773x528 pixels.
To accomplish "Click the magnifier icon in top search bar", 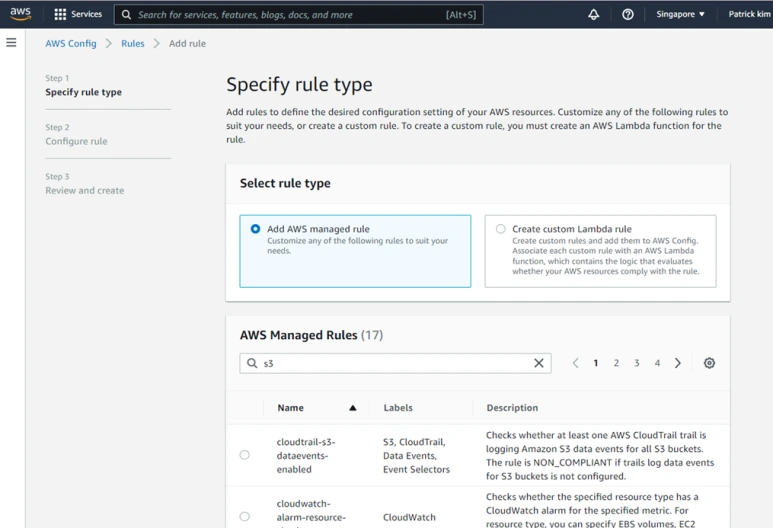I will click(x=127, y=15).
